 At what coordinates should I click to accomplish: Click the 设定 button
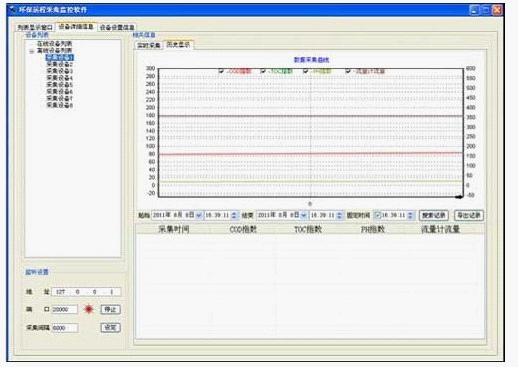110,328
